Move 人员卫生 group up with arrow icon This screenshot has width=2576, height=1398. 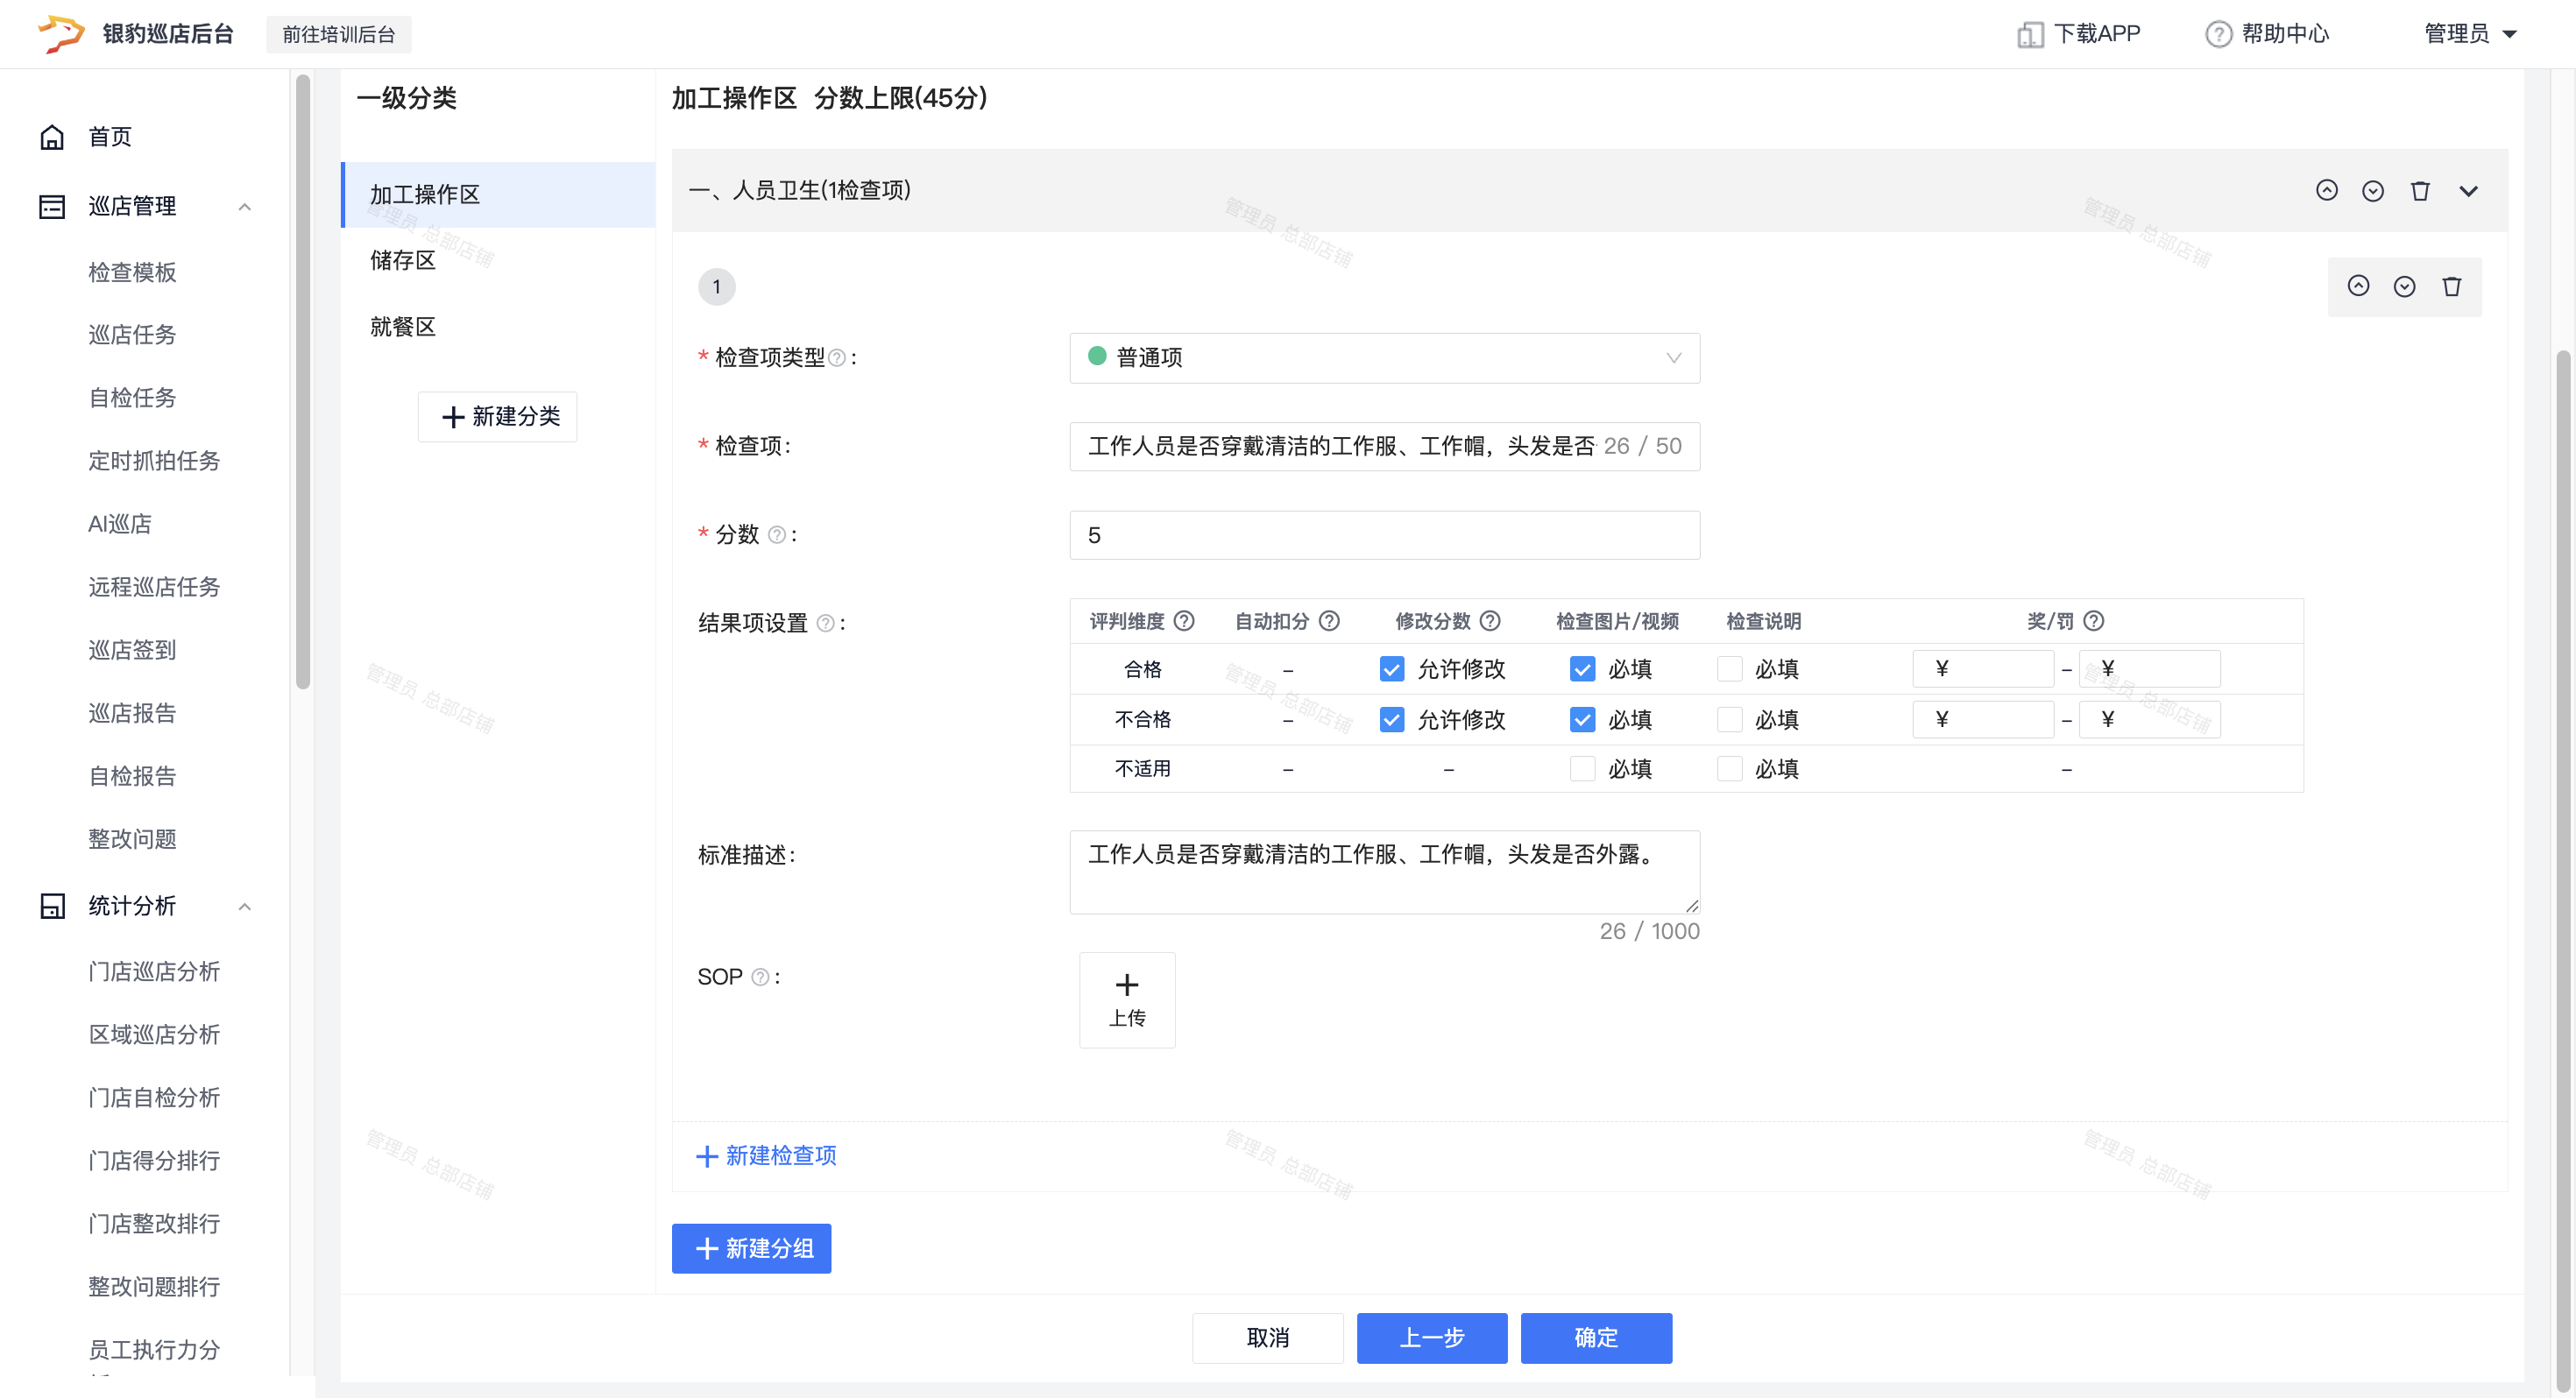pos(2326,190)
